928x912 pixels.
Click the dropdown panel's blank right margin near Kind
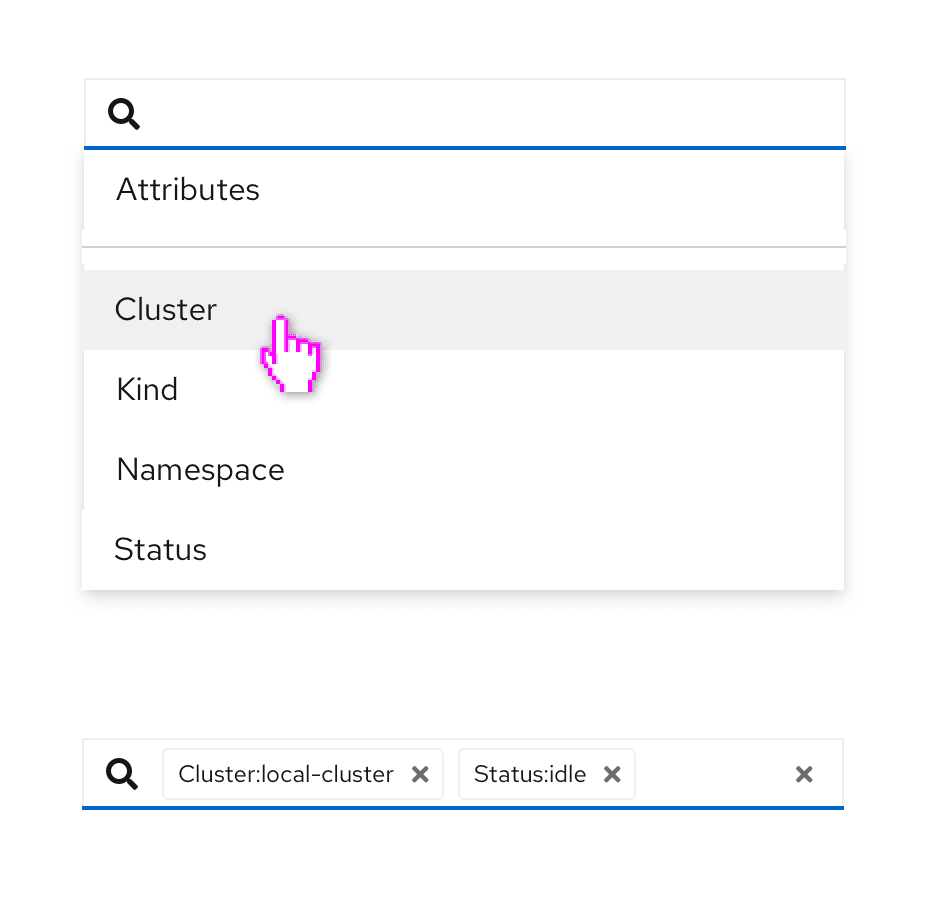tap(780, 389)
